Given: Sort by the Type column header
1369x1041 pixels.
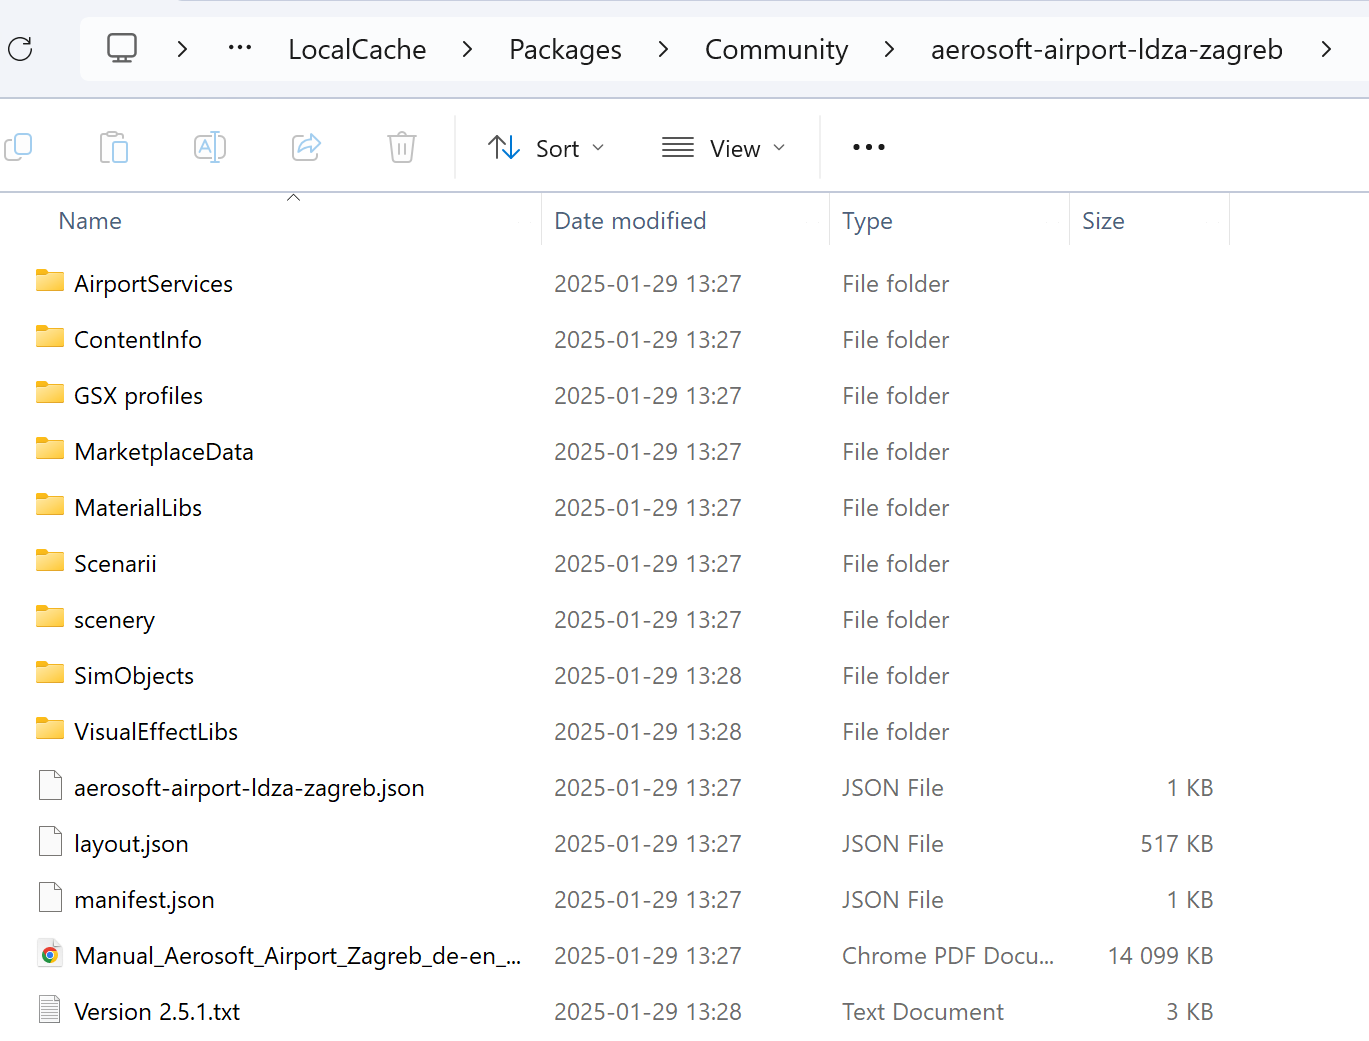Looking at the screenshot, I should point(867,221).
